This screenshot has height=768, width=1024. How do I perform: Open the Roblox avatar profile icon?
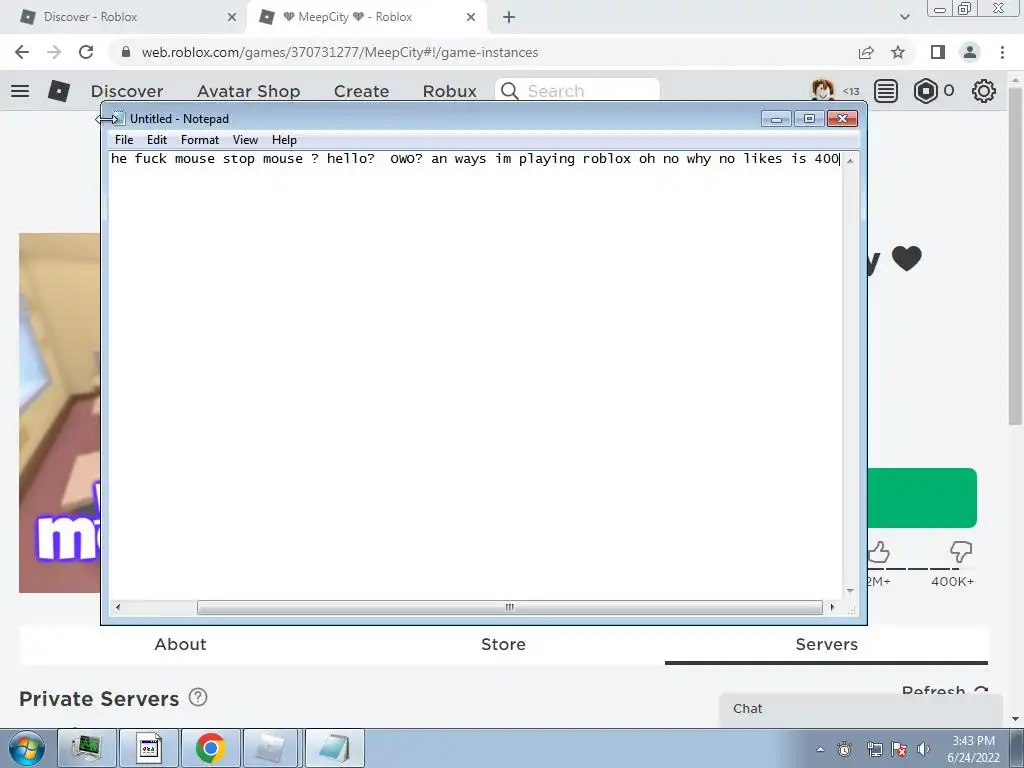(x=823, y=90)
